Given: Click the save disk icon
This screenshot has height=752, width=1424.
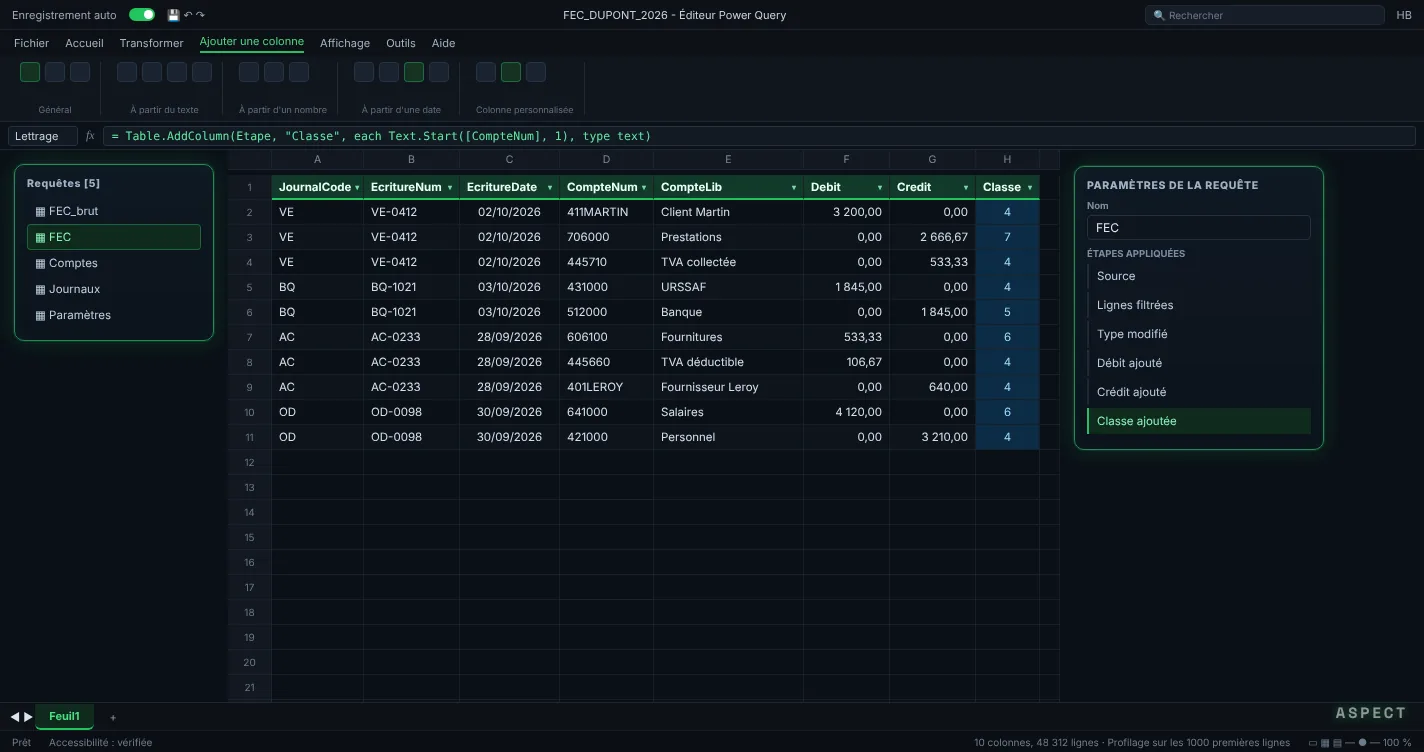Looking at the screenshot, I should coord(173,15).
